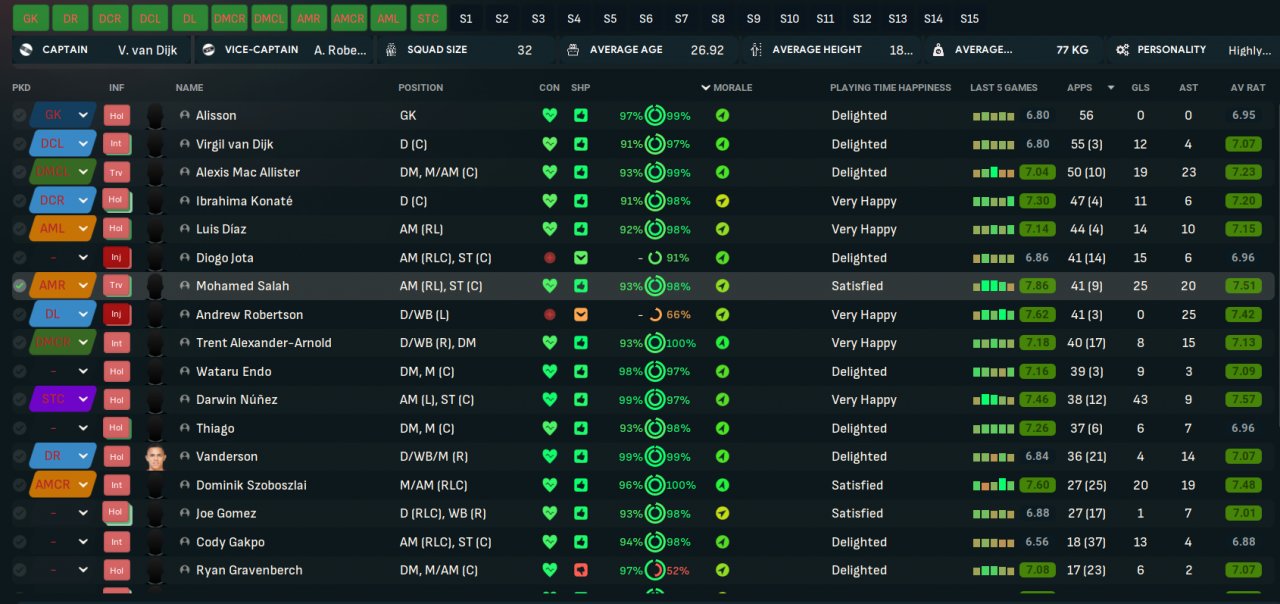Toggle the picked checkbox for Mohamed Salah
The height and width of the screenshot is (604, 1280).
pyautogui.click(x=20, y=286)
